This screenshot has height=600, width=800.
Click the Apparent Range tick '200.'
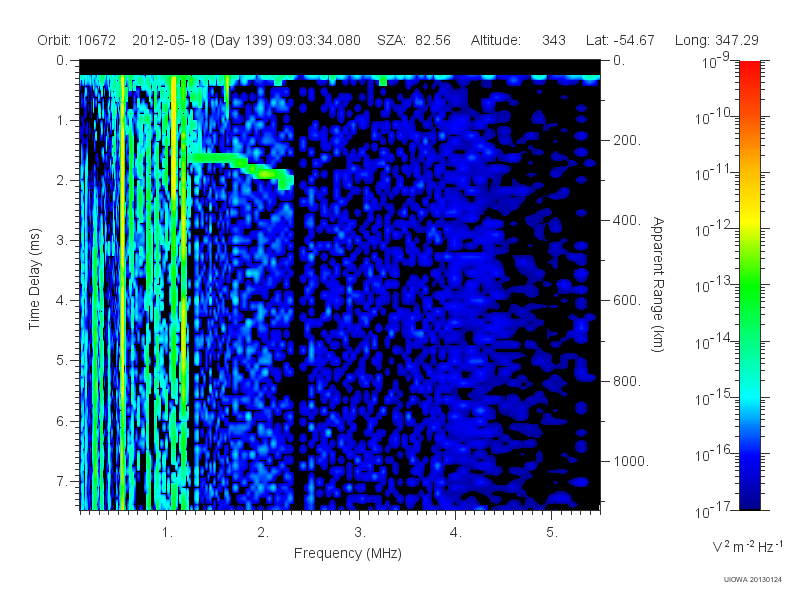(x=627, y=140)
